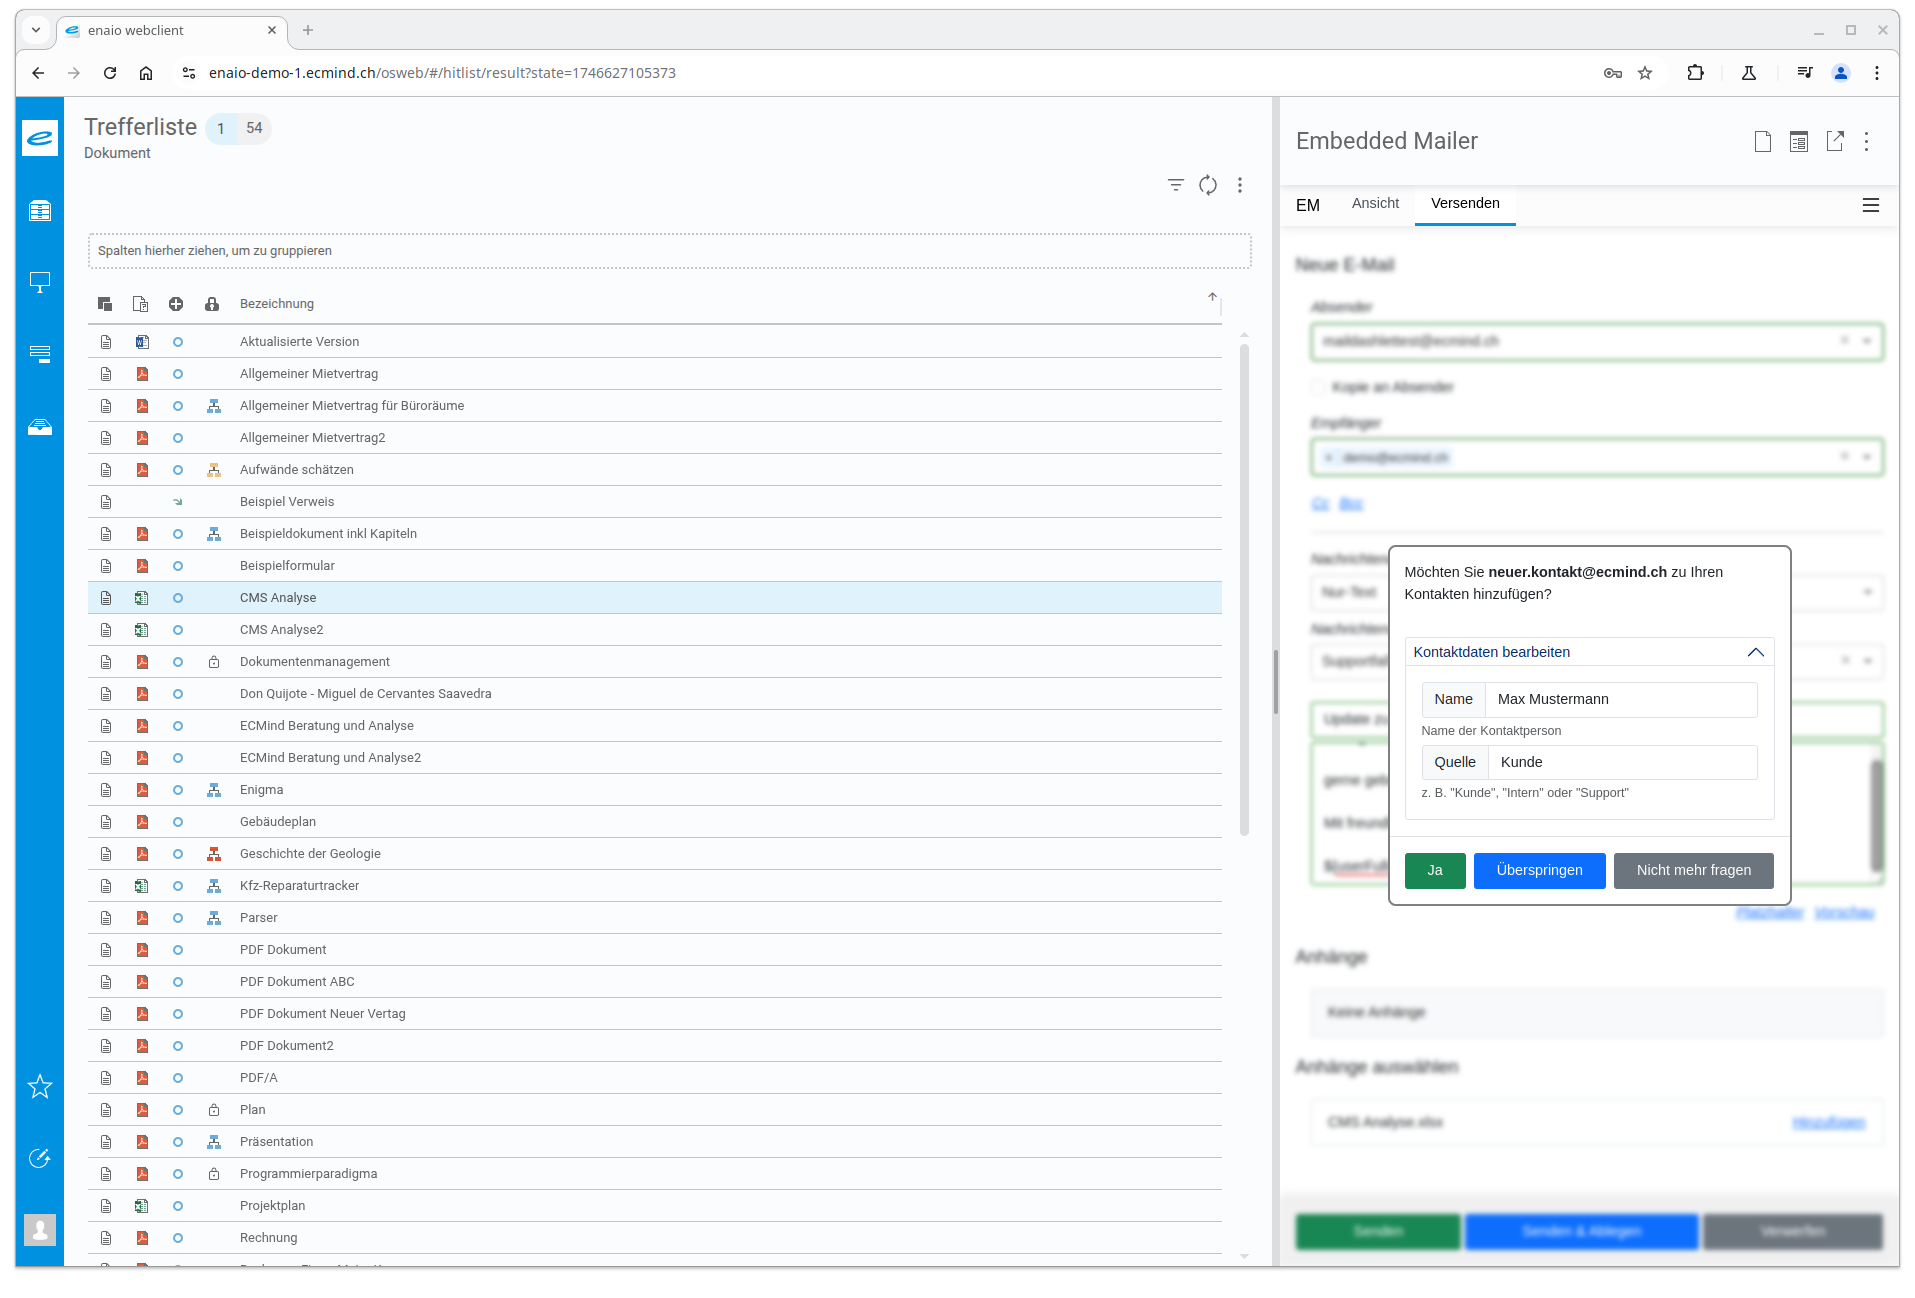The height and width of the screenshot is (1298, 1915).
Task: Click the hit list filter icon
Action: (1176, 185)
